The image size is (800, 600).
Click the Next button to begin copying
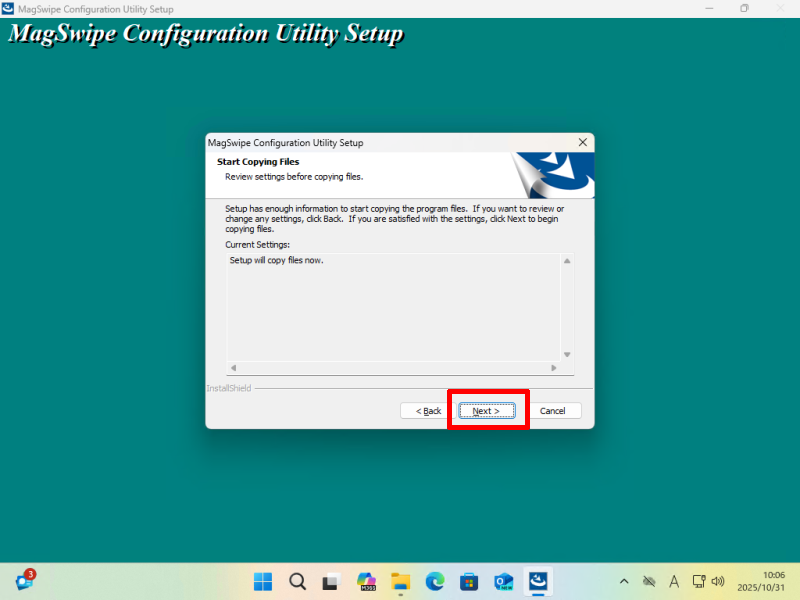coord(486,411)
